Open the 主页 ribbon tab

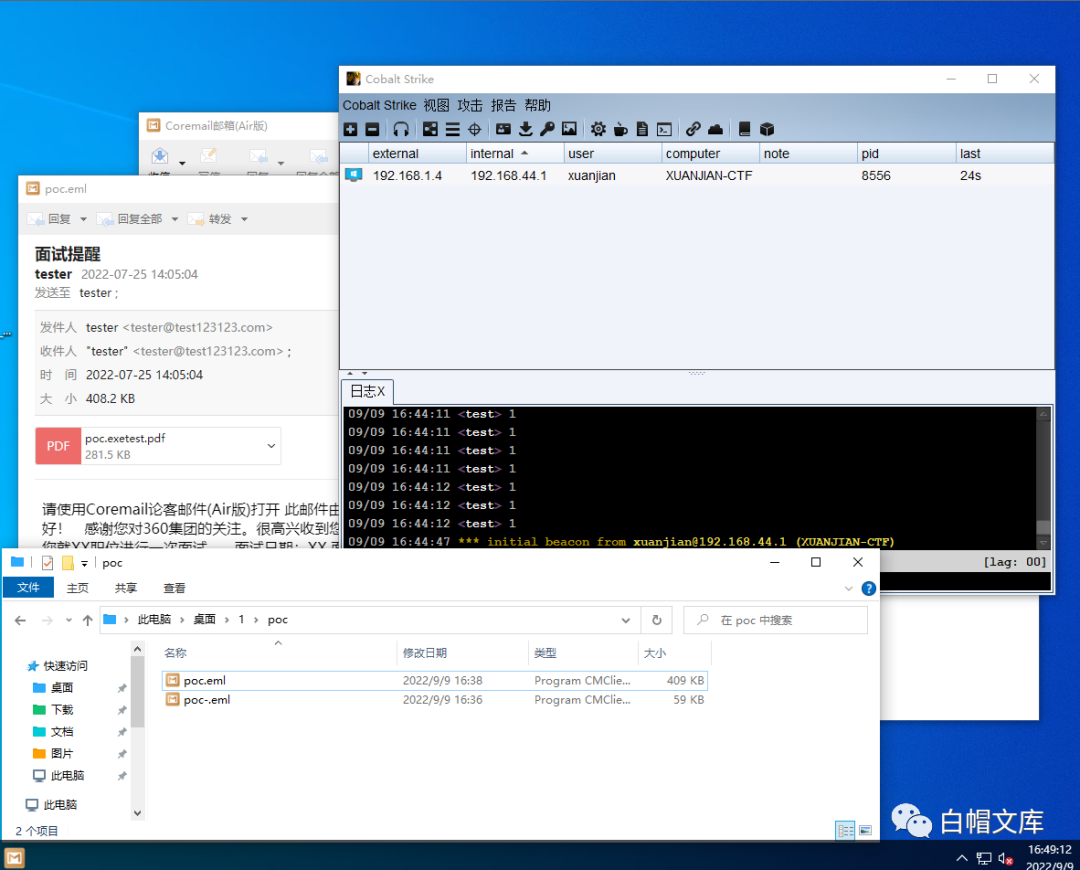(x=77, y=588)
